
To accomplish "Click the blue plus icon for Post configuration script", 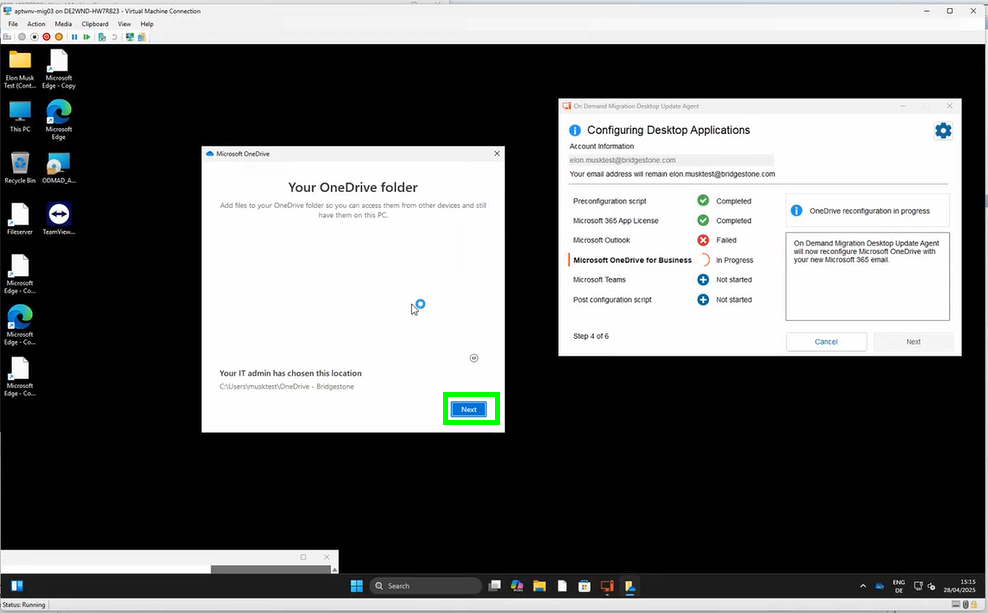I will click(x=703, y=300).
